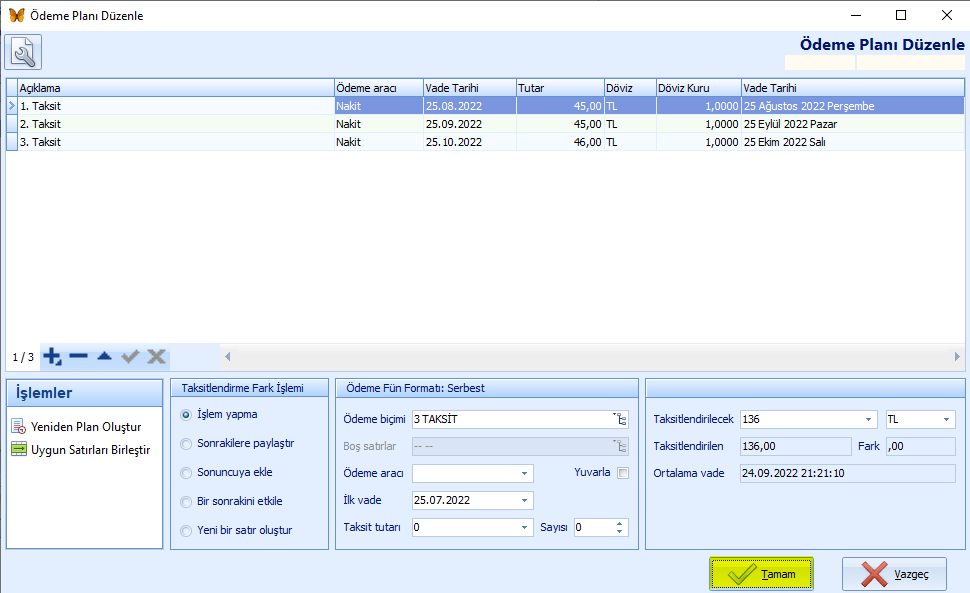Click the Taksitlendirilen field showing 136,00
970x593 pixels.
coord(796,446)
